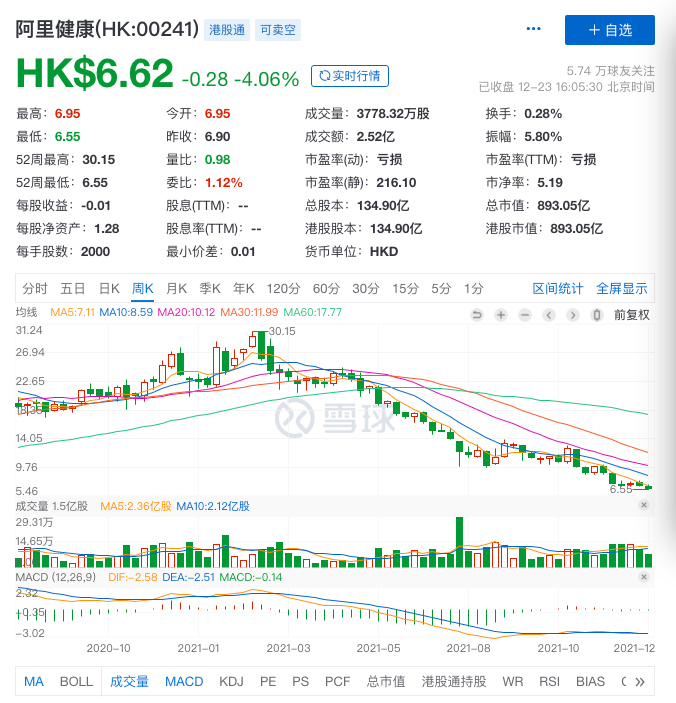The image size is (676, 703).
Task: Toggle the PE indicator
Action: [x=268, y=681]
